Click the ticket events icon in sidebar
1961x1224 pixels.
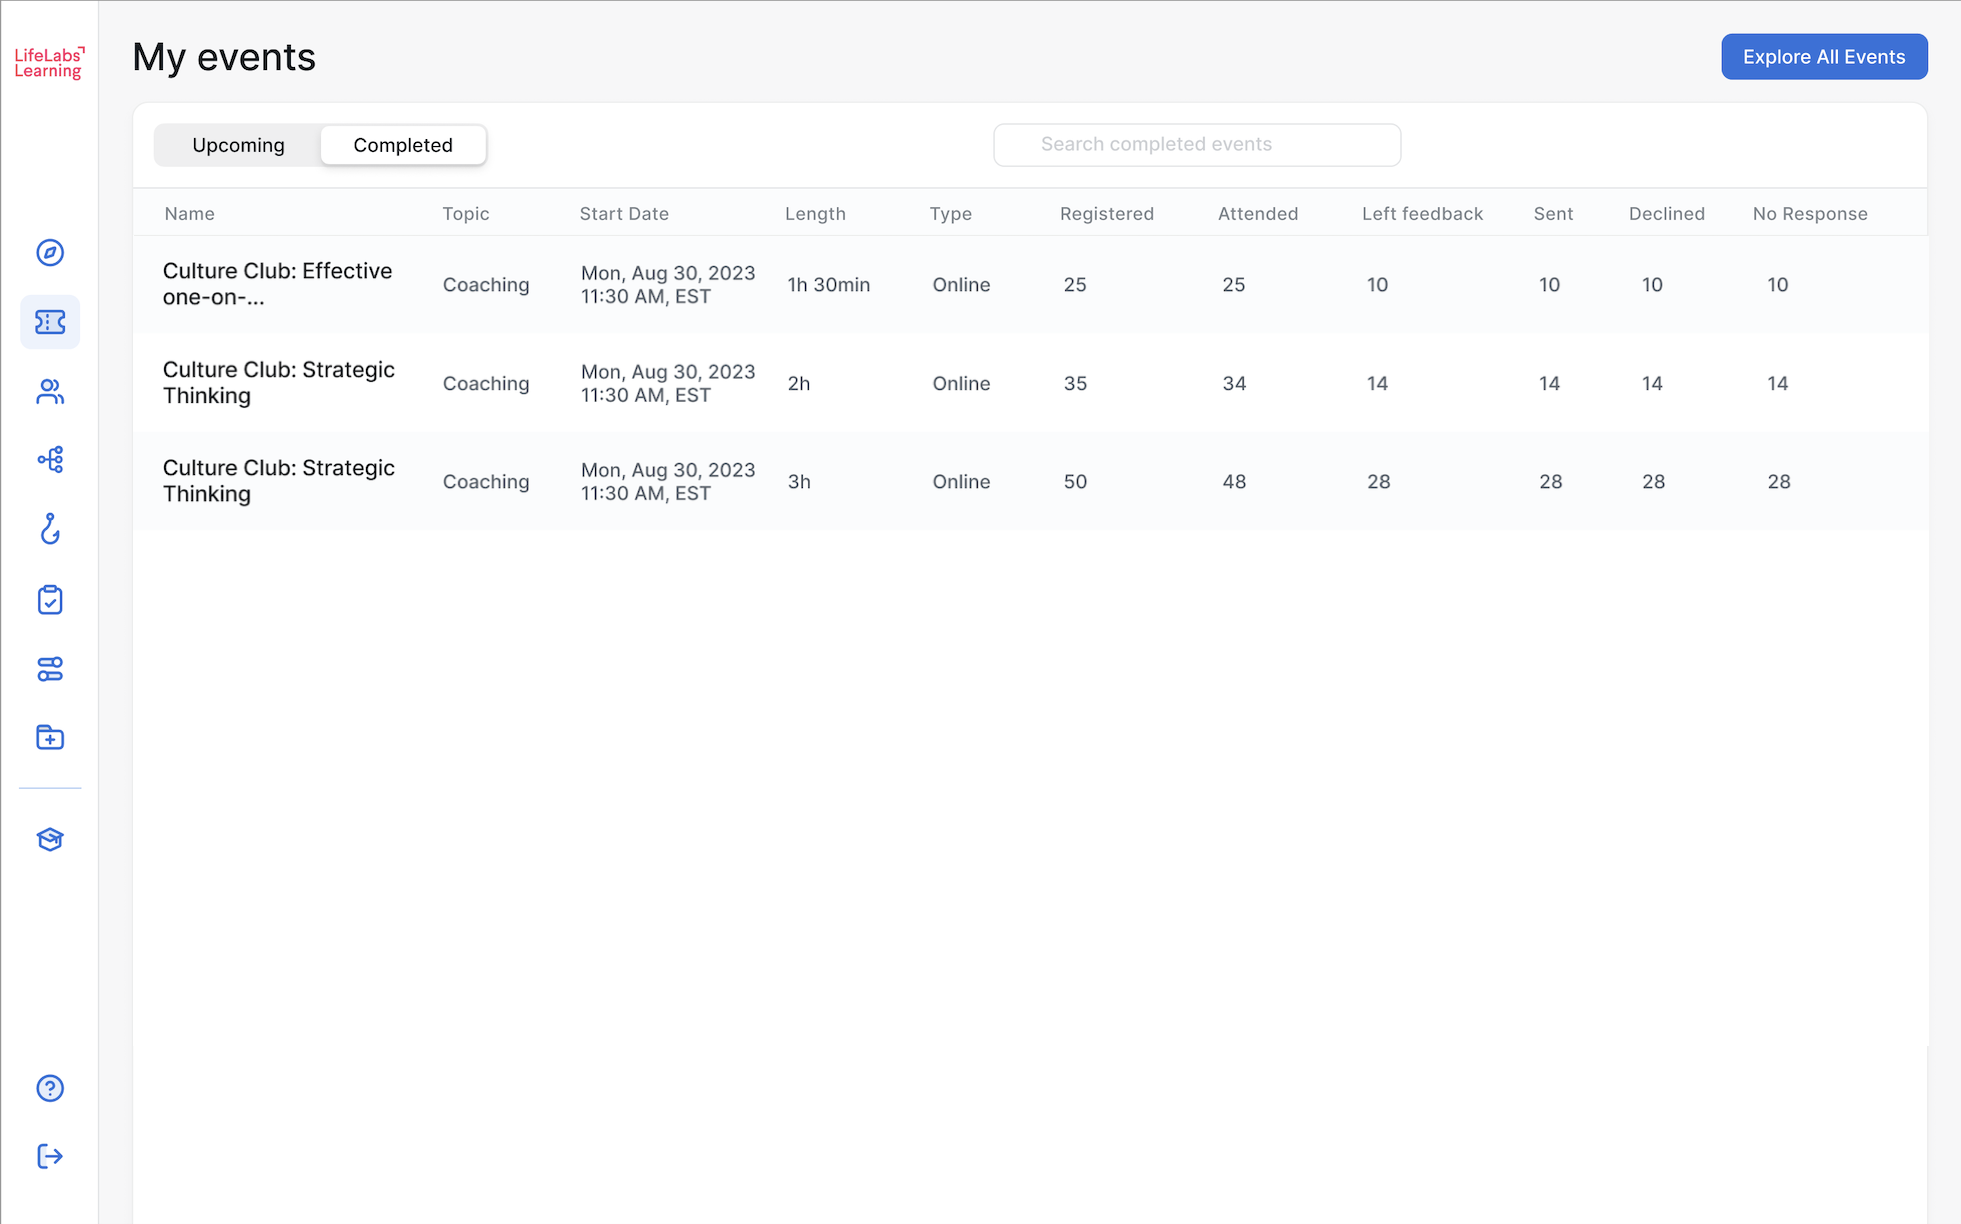pos(50,322)
